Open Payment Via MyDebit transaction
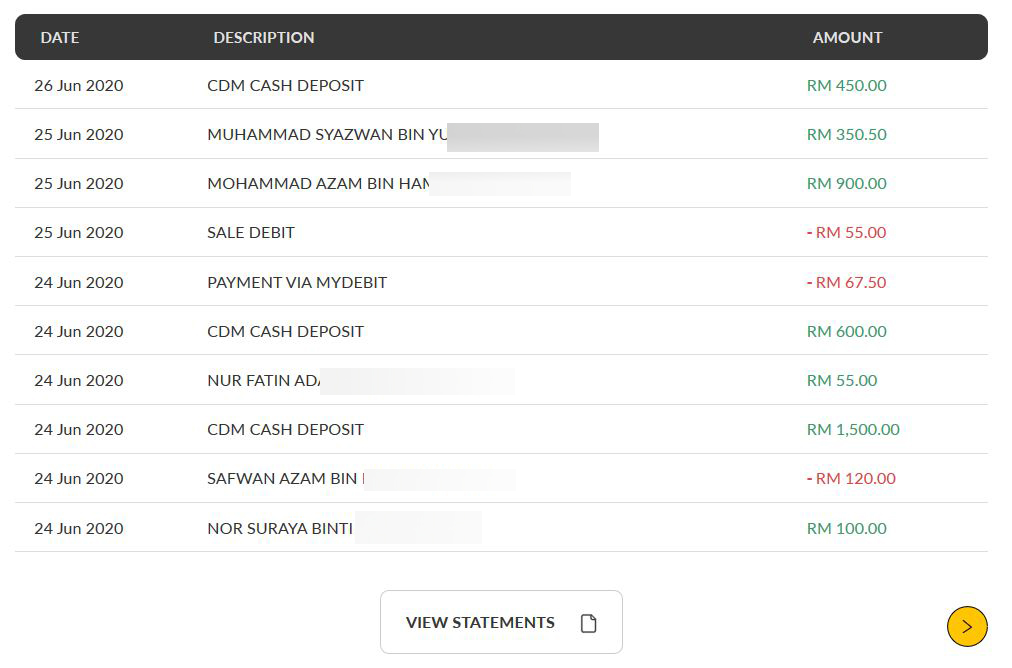Image resolution: width=1012 pixels, height=668 pixels. (501, 282)
